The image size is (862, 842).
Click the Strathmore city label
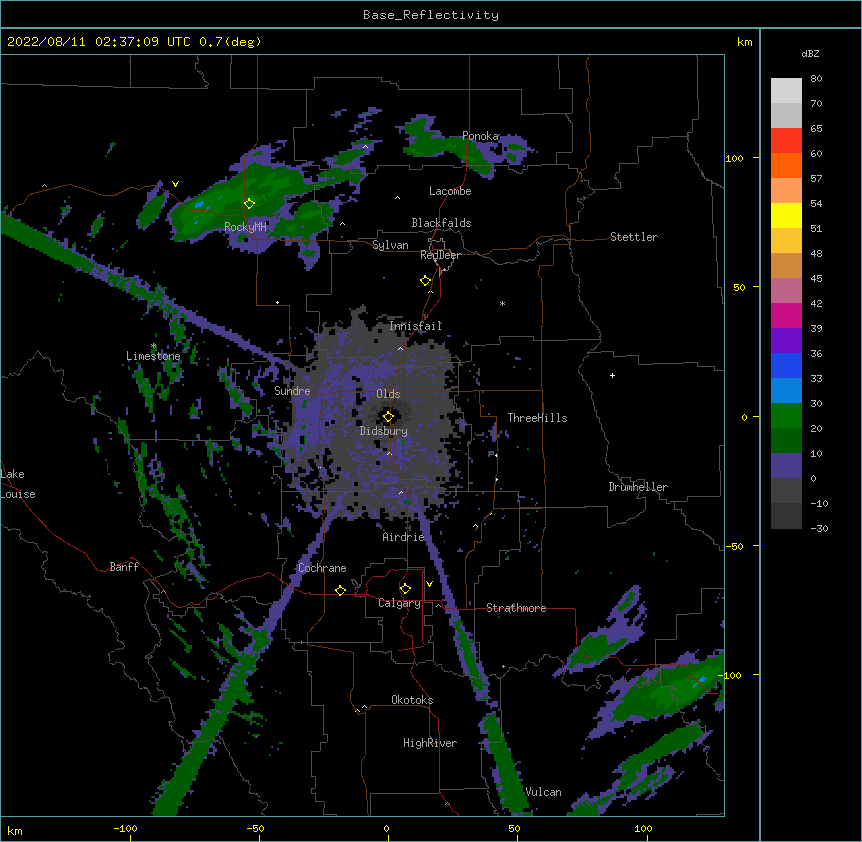pyautogui.click(x=516, y=608)
